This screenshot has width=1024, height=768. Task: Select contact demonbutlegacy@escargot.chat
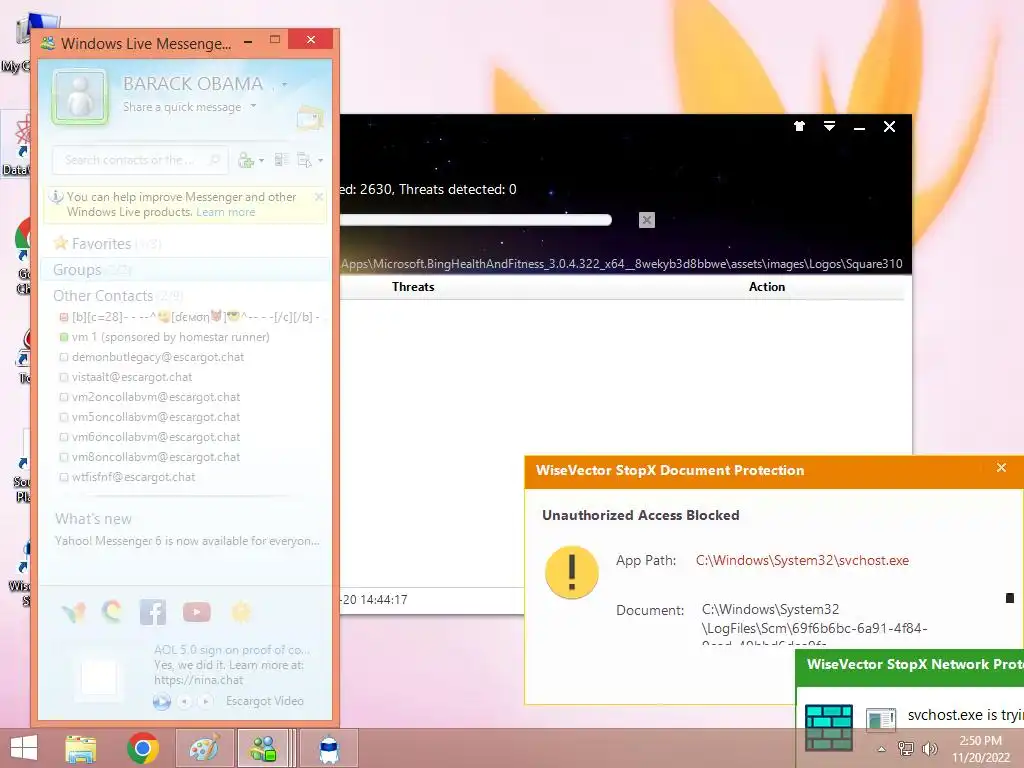click(152, 357)
